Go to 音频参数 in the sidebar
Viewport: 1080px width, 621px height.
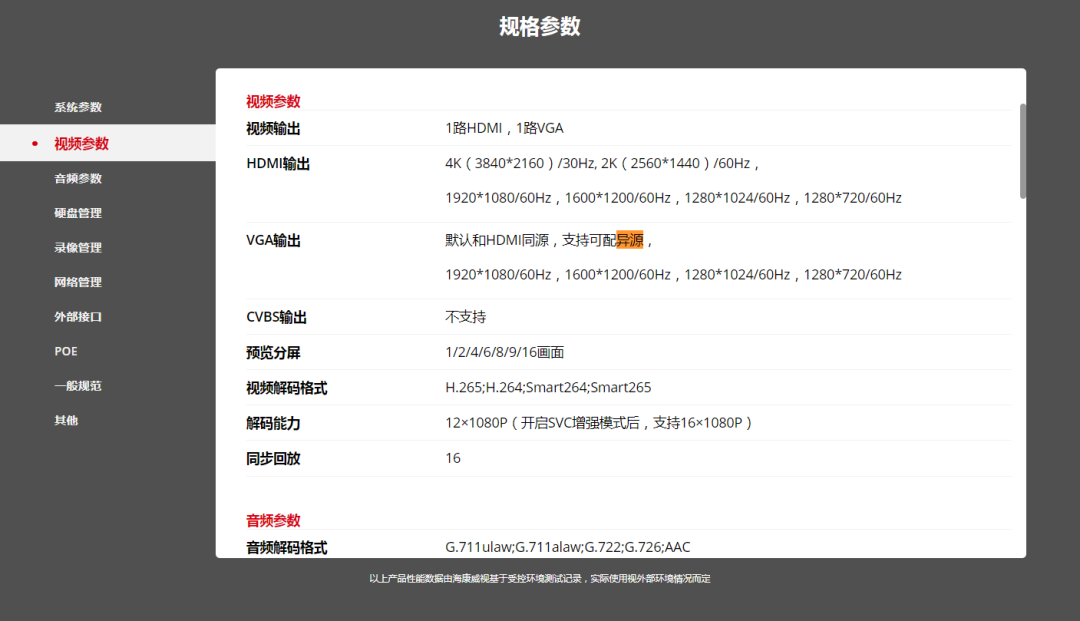tap(78, 178)
